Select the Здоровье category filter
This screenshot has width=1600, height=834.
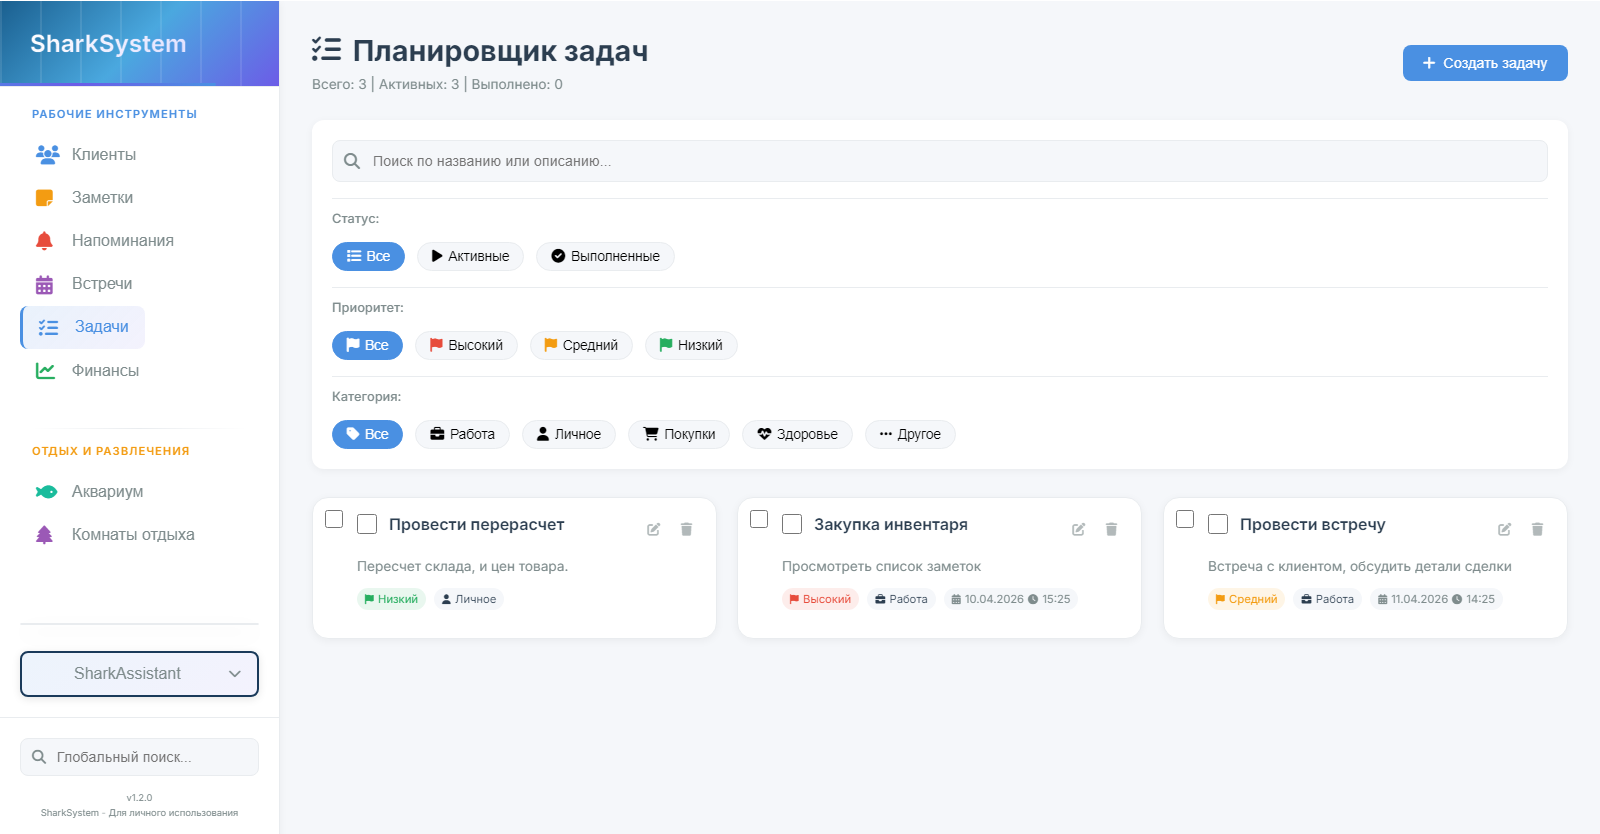(x=797, y=434)
